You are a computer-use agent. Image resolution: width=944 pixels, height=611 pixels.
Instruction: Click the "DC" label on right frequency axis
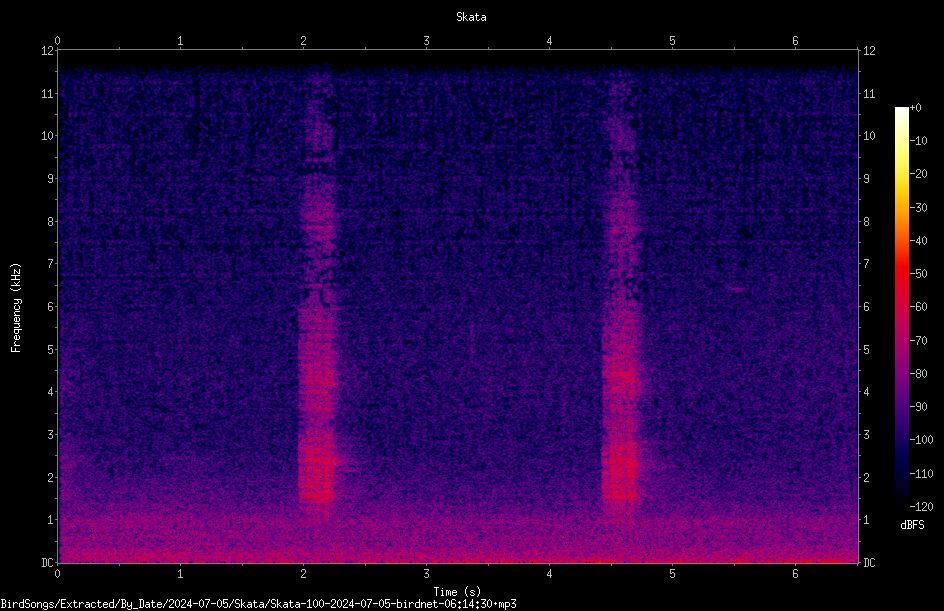(869, 562)
